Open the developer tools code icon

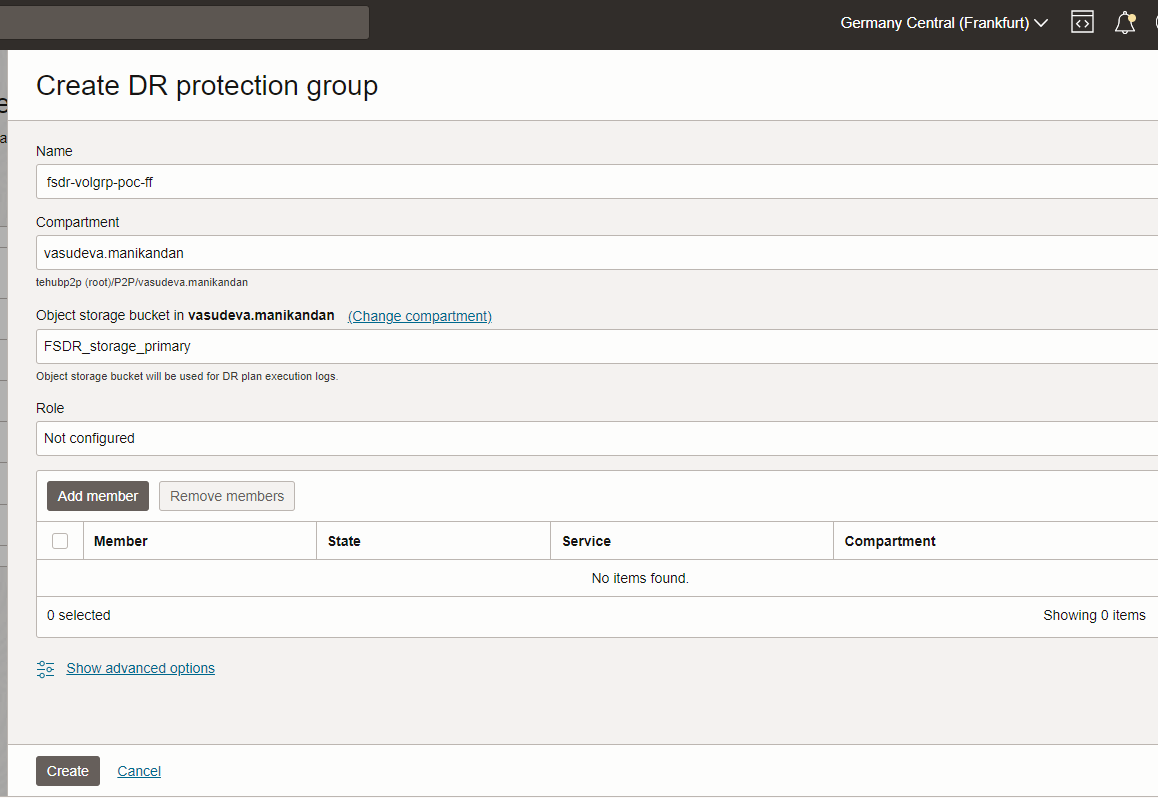[1082, 22]
